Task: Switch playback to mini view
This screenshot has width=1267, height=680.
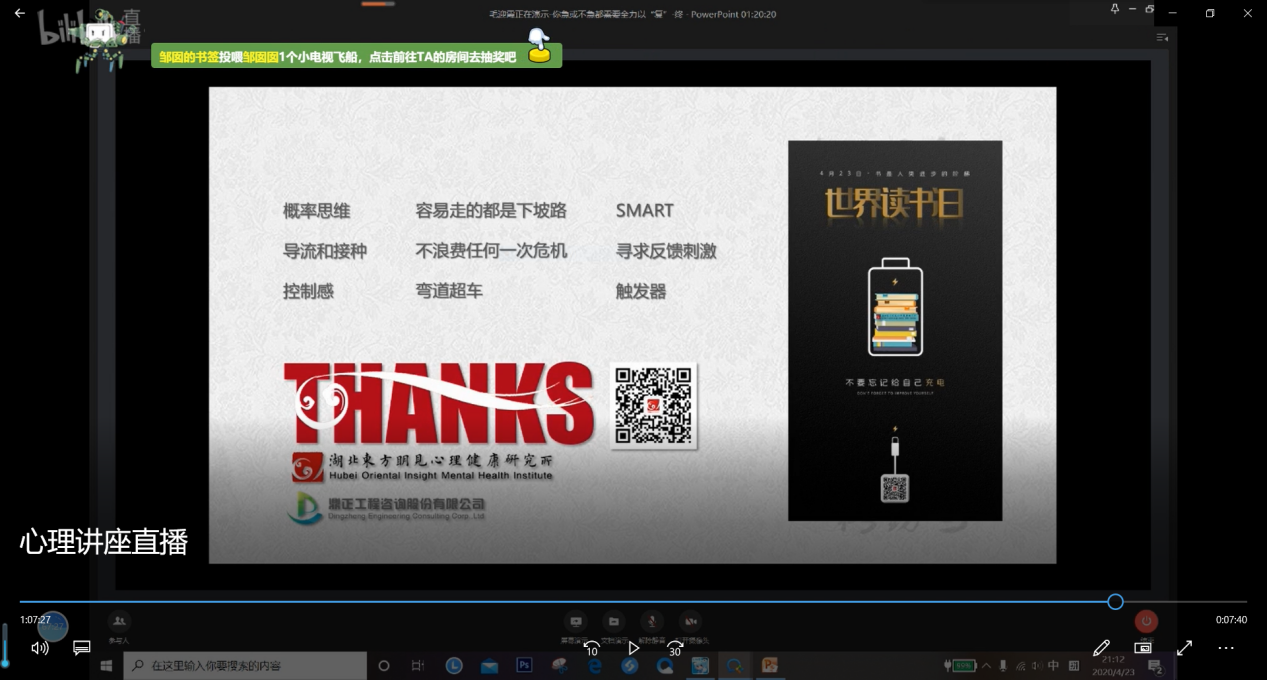Action: tap(1143, 648)
